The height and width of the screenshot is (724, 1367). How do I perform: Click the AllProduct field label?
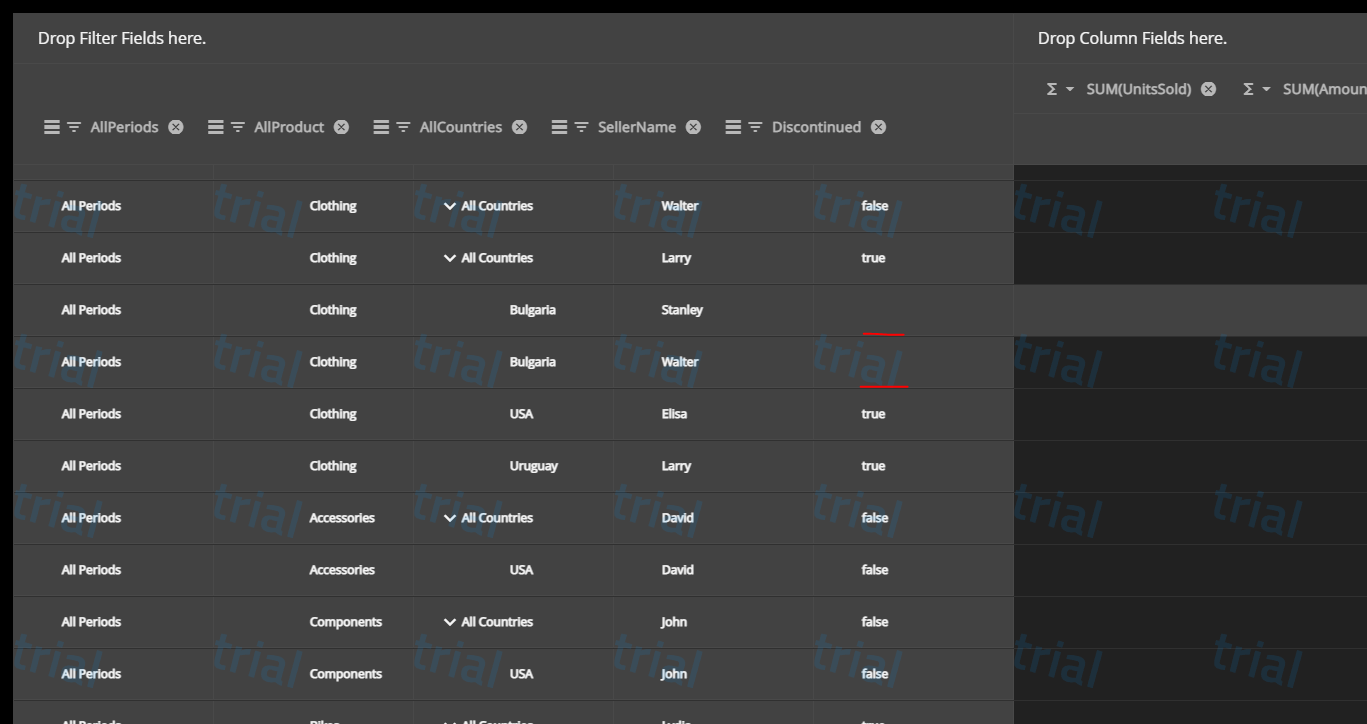click(290, 127)
